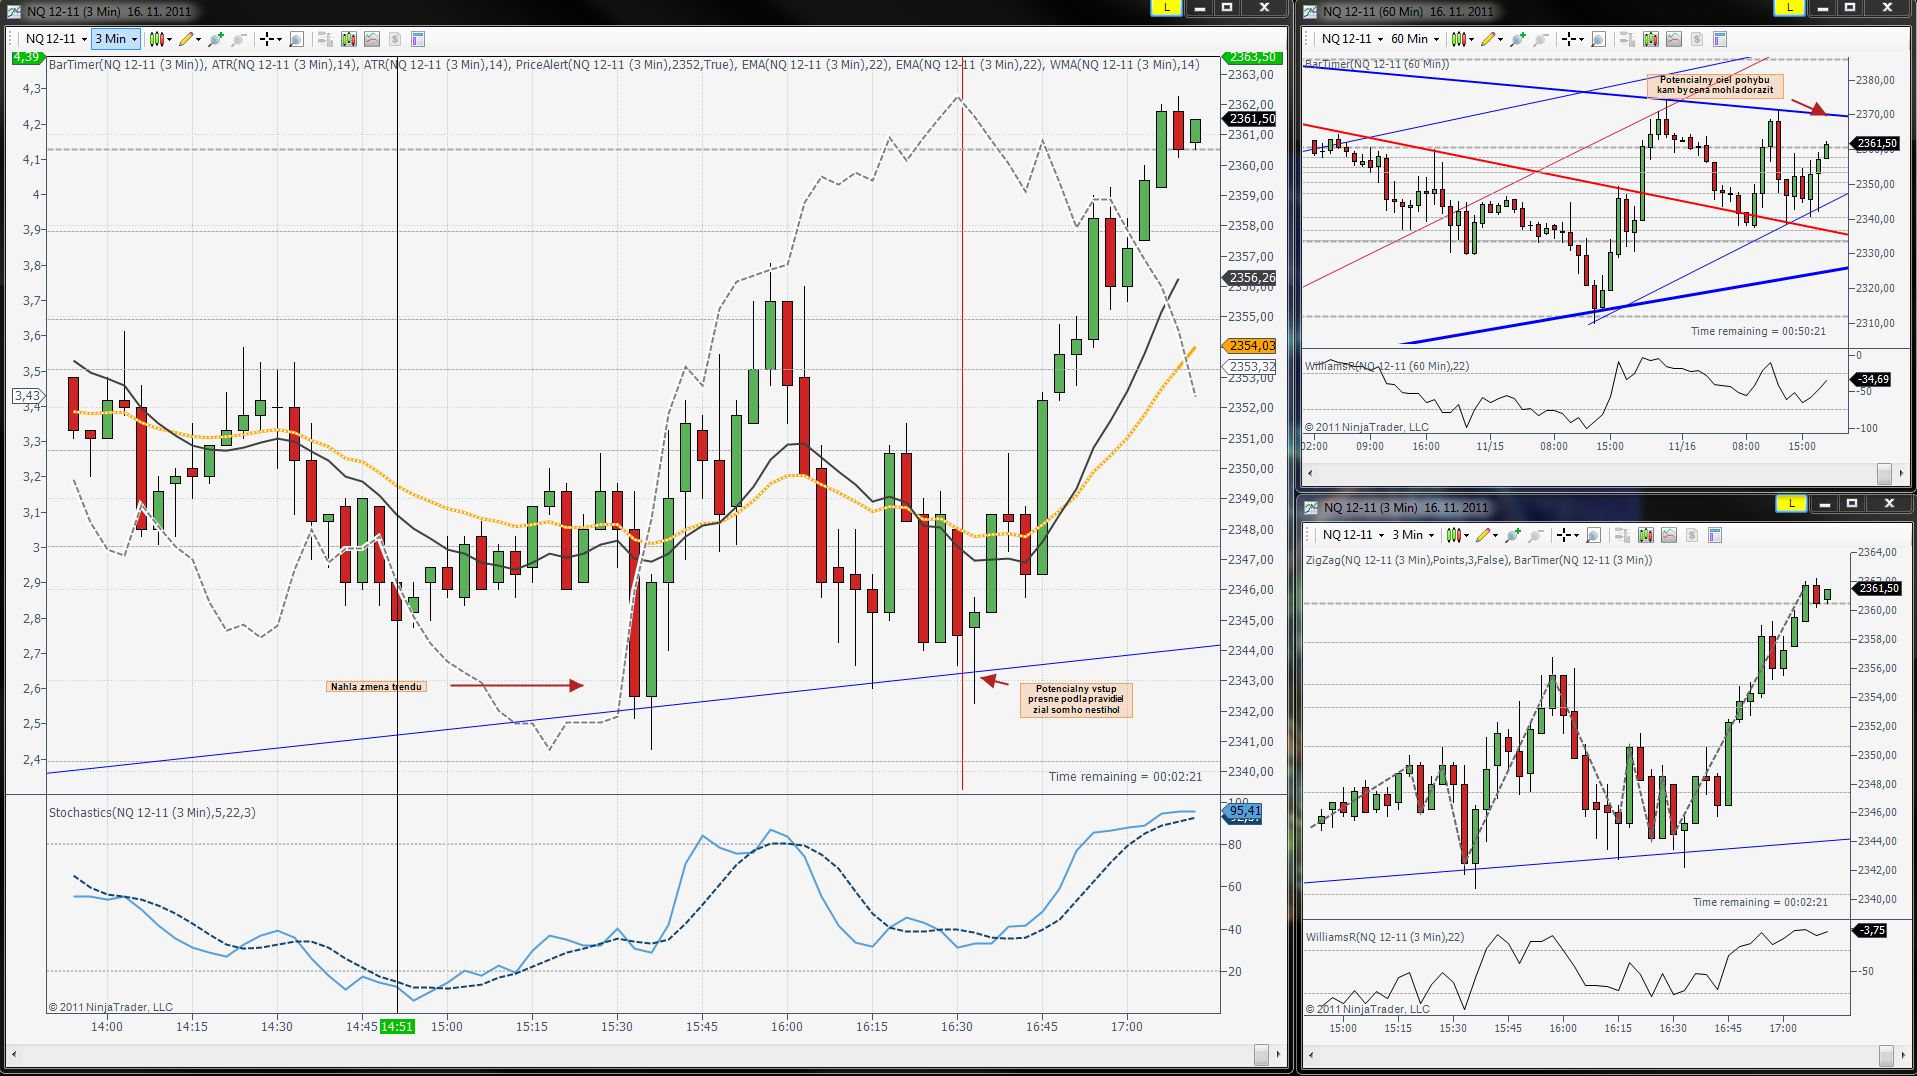The image size is (1917, 1076).
Task: Show the Data Box in the main 3 Min chart
Action: pos(296,39)
